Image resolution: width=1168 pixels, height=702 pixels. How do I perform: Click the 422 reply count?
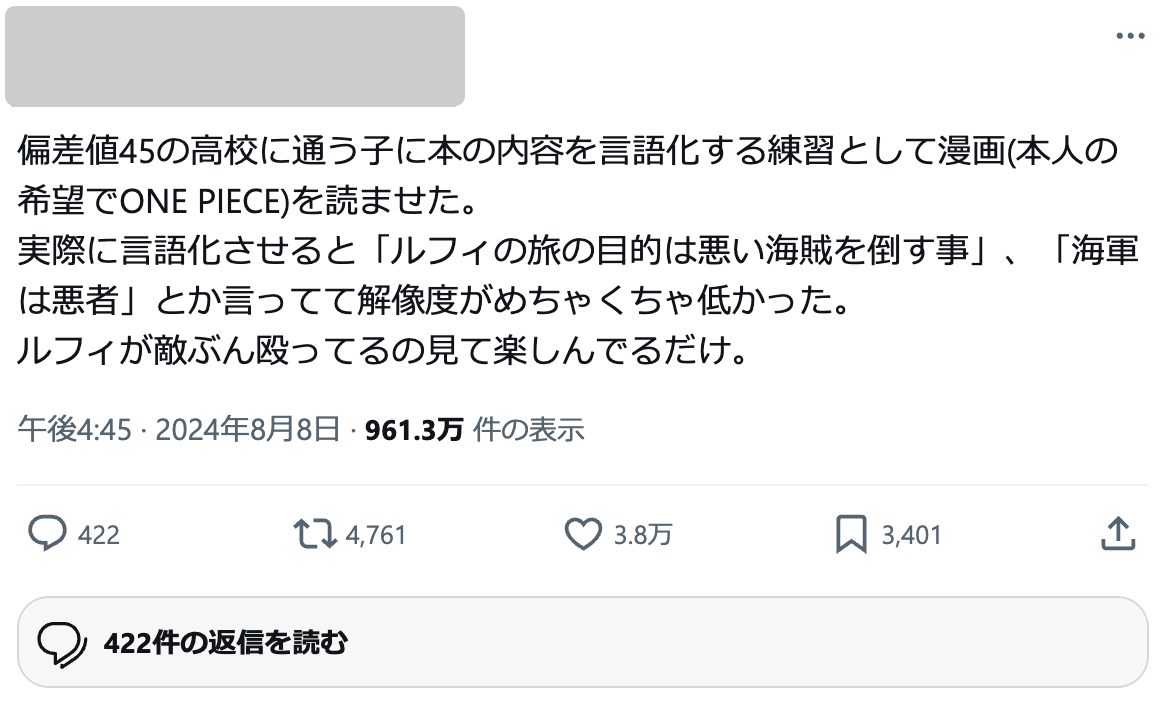click(98, 535)
